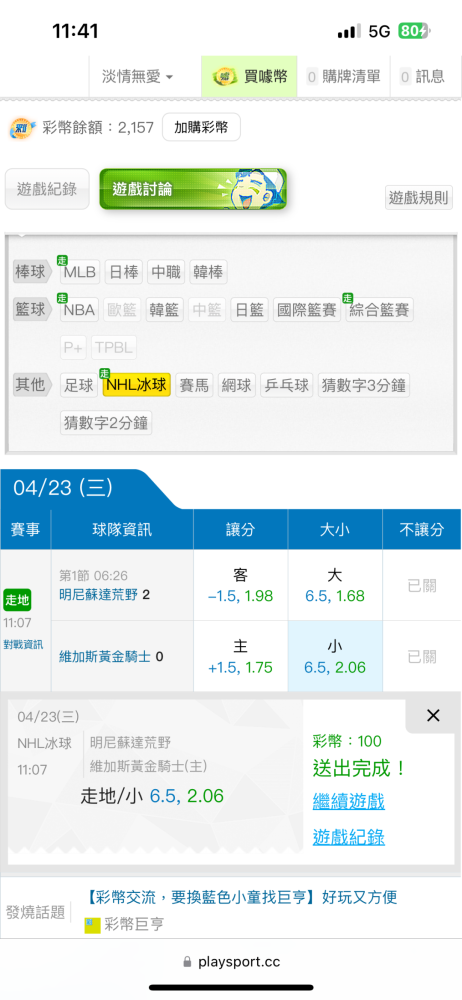
Task: Select the 日棒 league
Action: pos(123,272)
